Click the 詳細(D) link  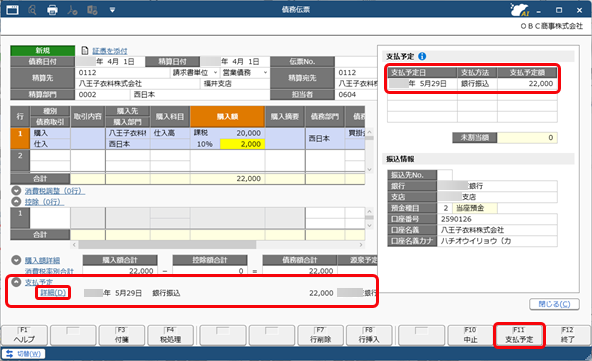(x=53, y=293)
